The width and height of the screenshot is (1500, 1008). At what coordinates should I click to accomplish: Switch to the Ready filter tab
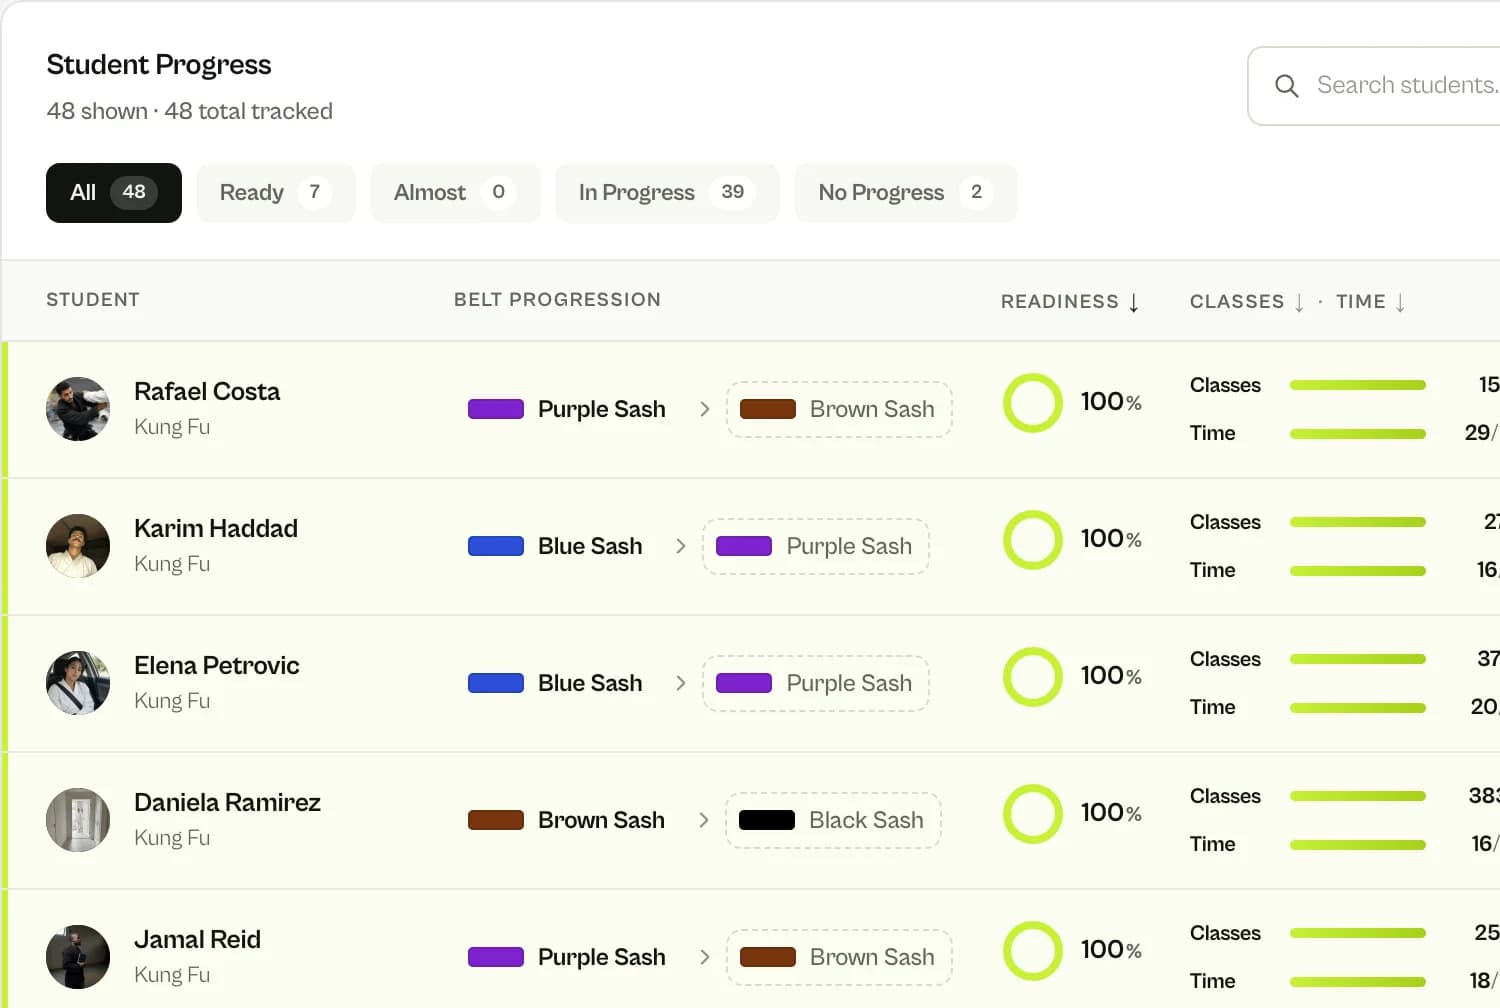pos(276,193)
